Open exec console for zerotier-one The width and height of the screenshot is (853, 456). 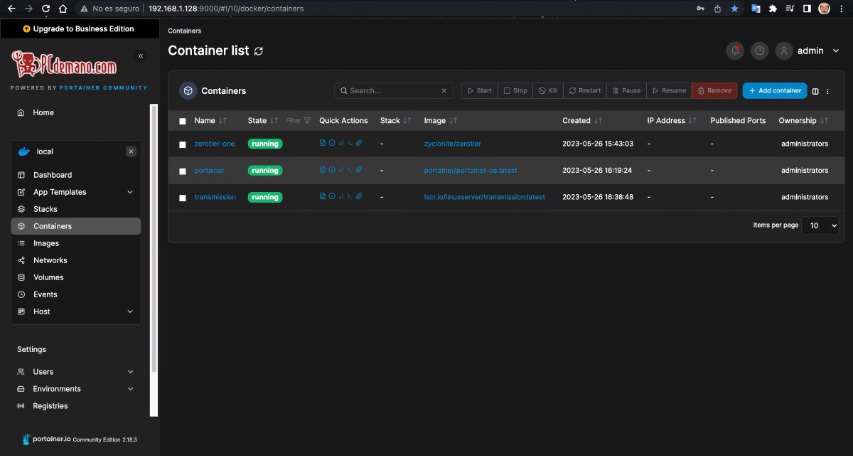coord(350,143)
